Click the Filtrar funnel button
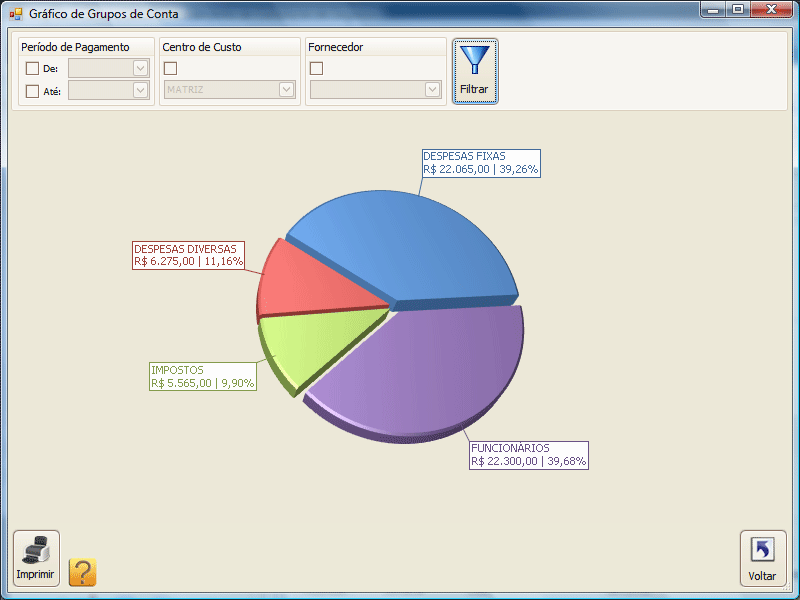The image size is (800, 600). [474, 71]
